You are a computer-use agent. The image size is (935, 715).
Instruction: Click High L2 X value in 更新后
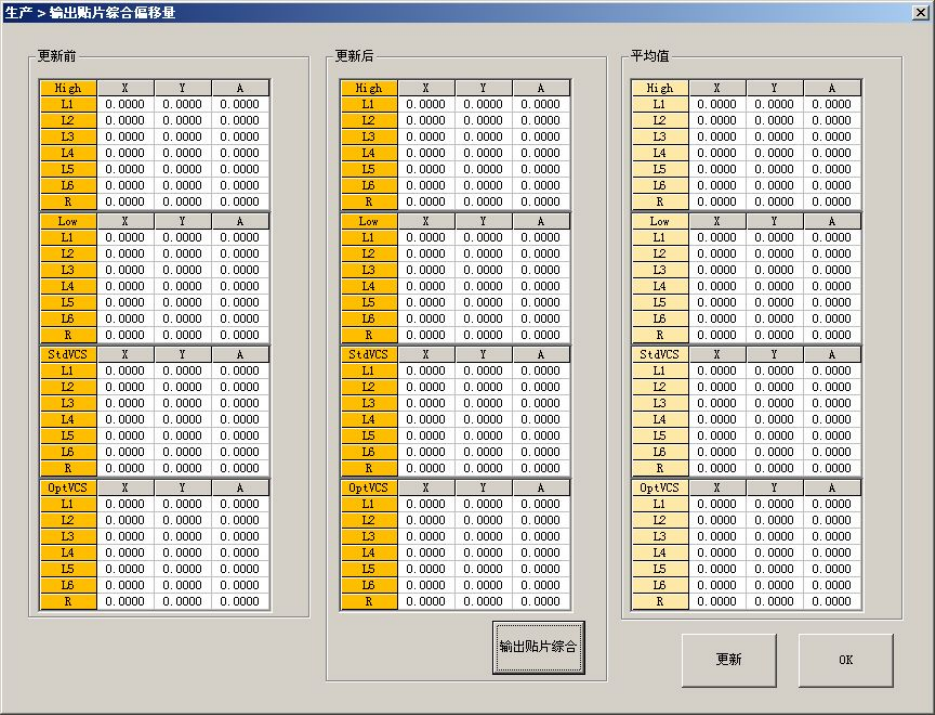click(x=426, y=120)
